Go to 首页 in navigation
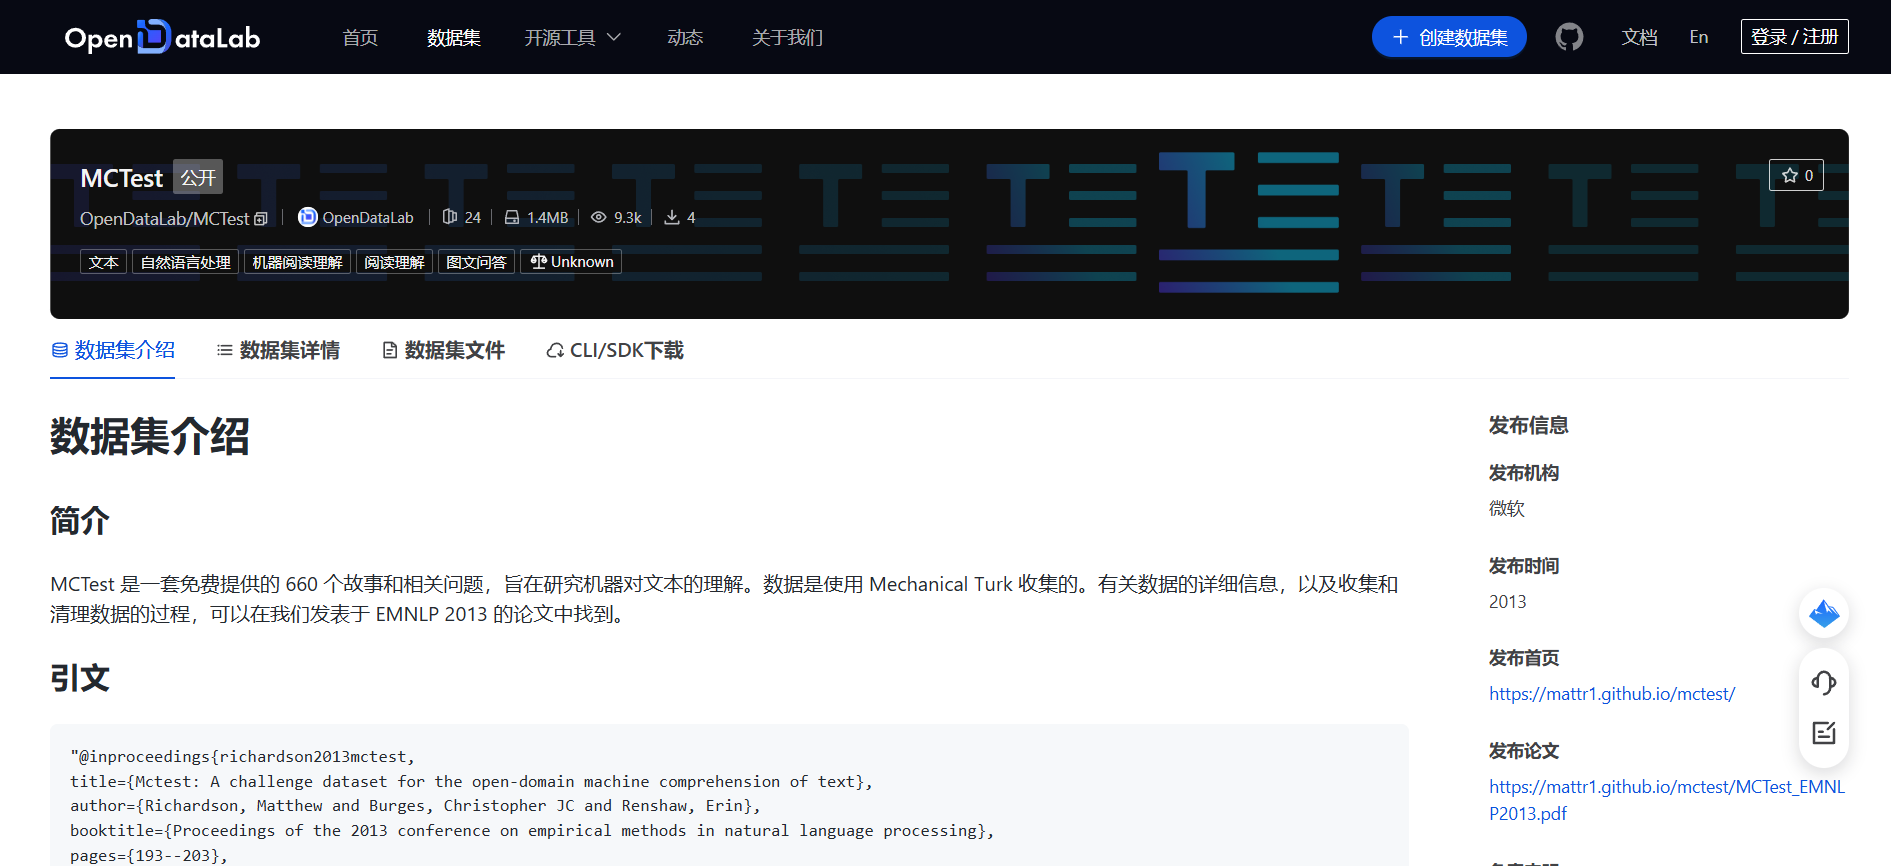 [360, 37]
